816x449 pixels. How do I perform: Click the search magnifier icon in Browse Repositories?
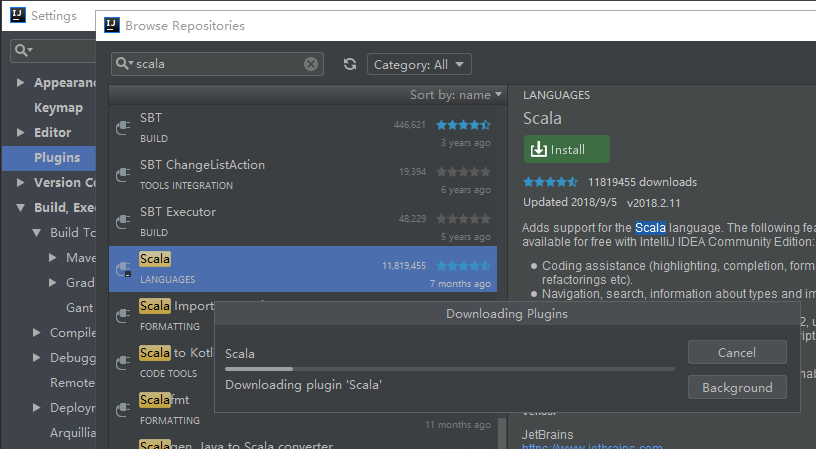coord(124,63)
